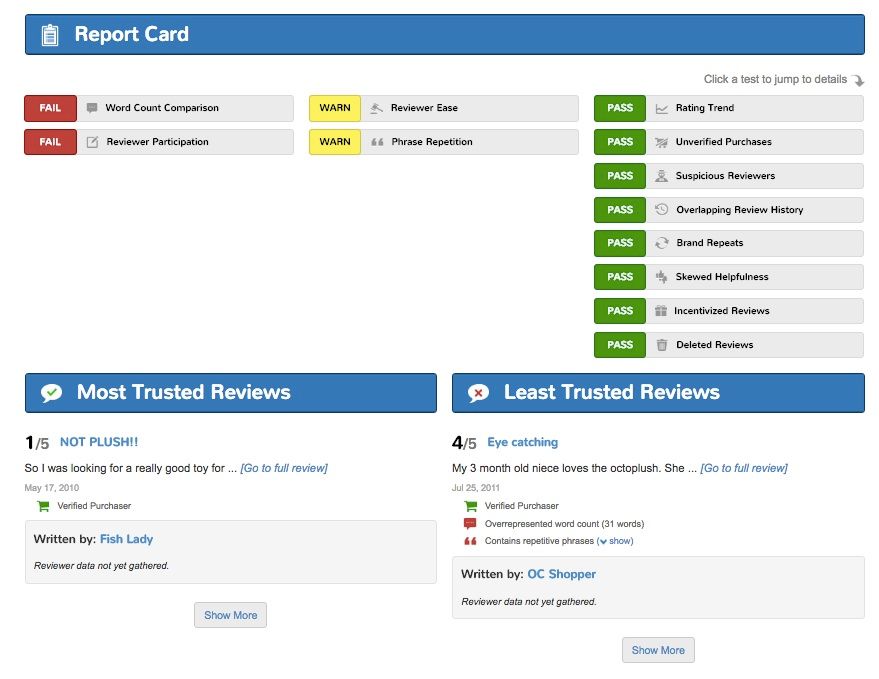The image size is (879, 679).
Task: Click the PASS badge for Deleted Reviews
Action: click(x=620, y=345)
